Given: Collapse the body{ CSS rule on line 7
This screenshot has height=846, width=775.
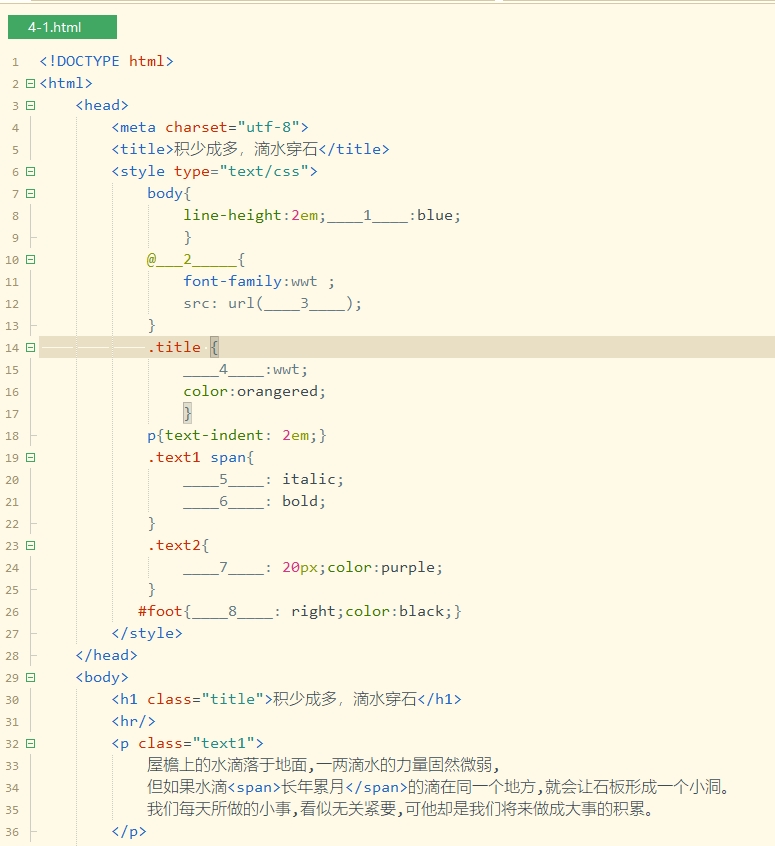Looking at the screenshot, I should click(x=30, y=194).
